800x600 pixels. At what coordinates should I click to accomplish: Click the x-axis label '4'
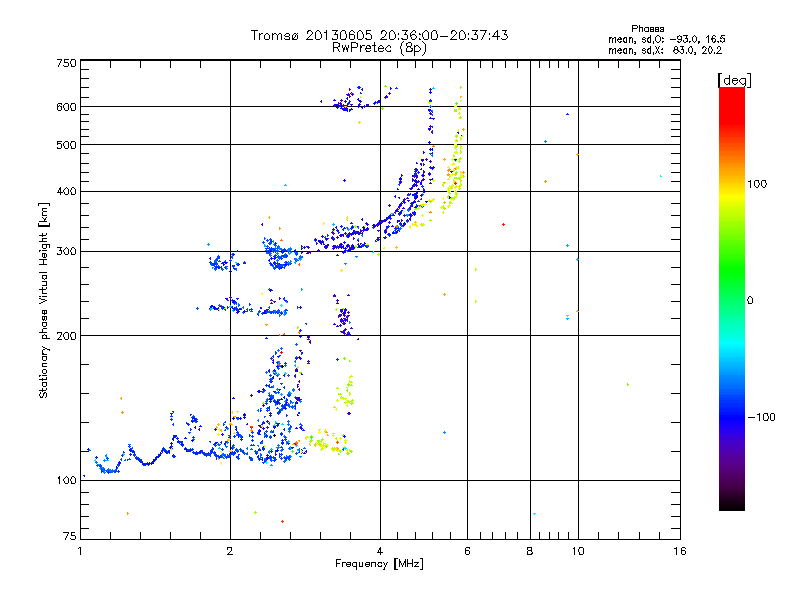380,551
